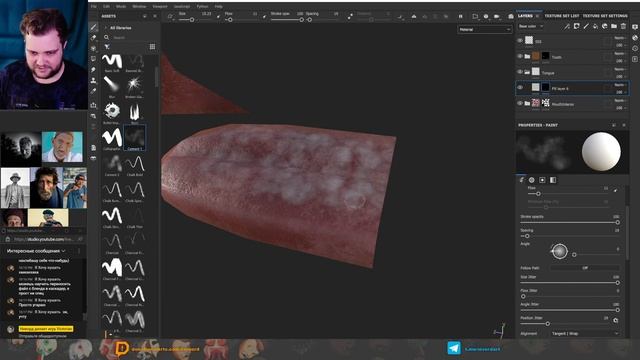Open the Edit menu
640x360 pixels.
click(x=107, y=7)
